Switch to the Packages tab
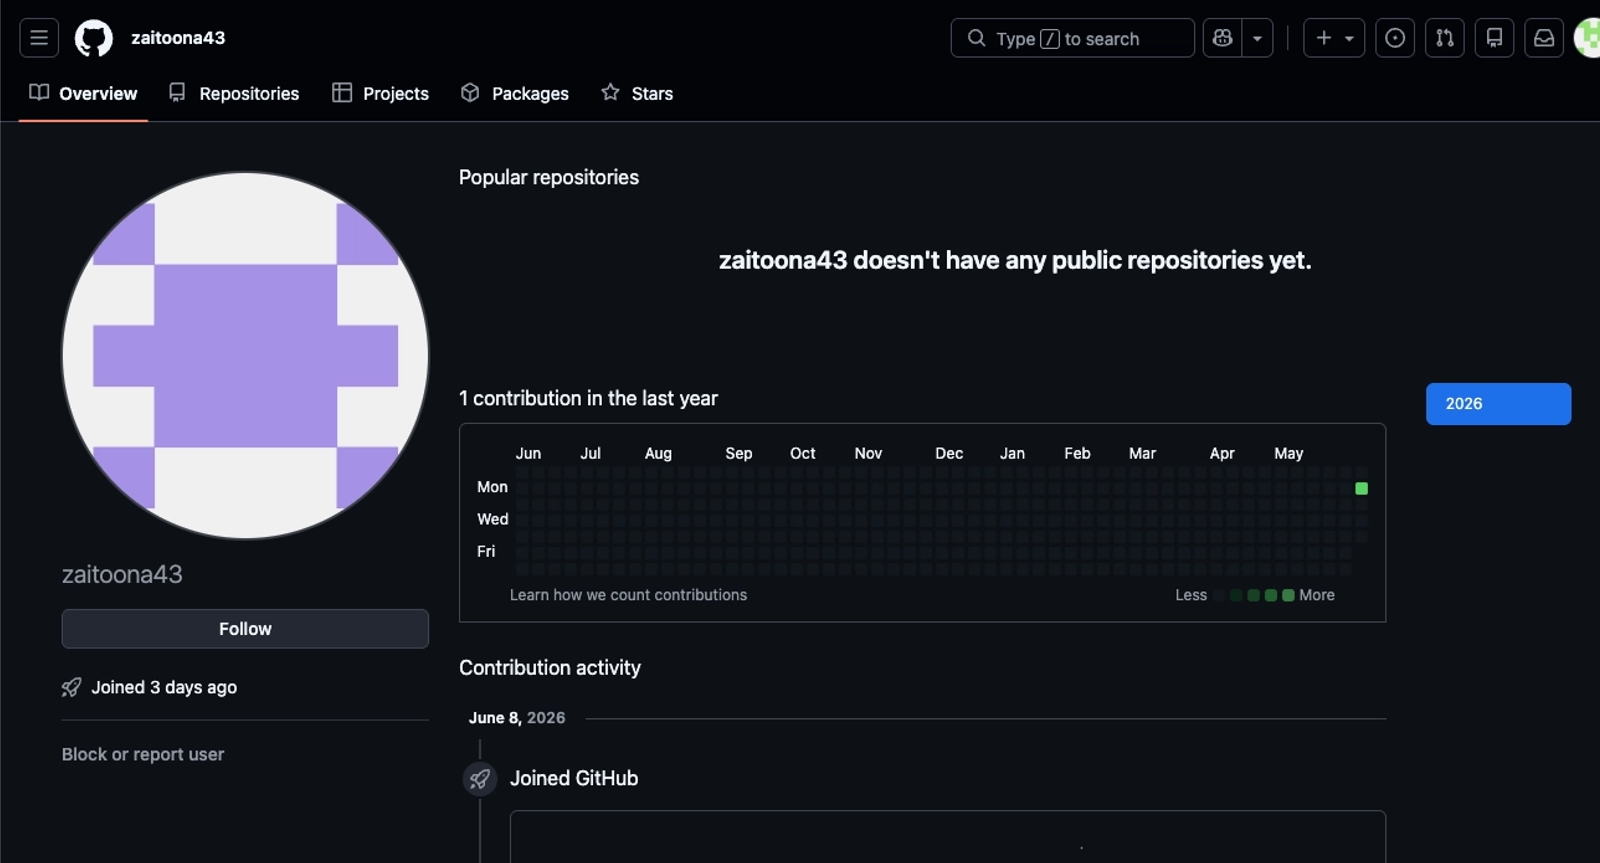This screenshot has width=1600, height=863. 514,93
